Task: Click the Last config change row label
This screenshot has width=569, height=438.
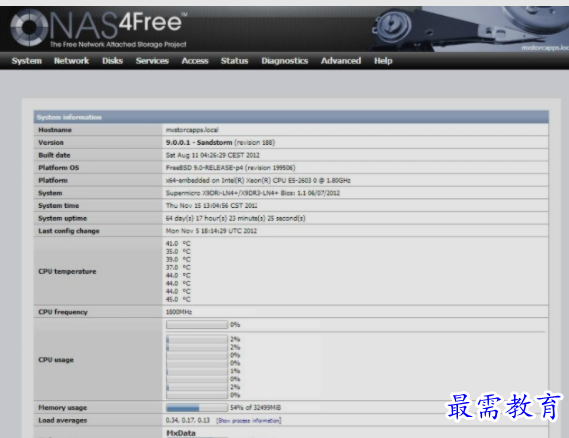Action: point(69,231)
